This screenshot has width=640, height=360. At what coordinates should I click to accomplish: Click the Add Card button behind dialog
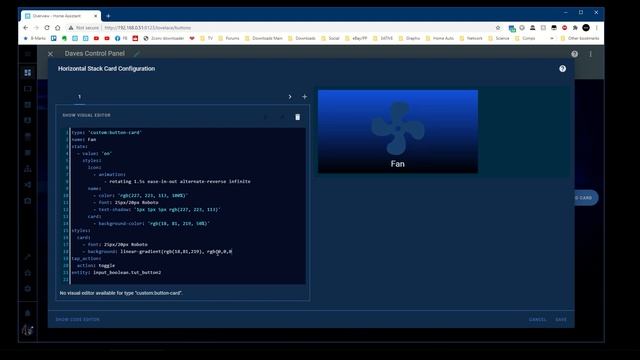coord(586,198)
